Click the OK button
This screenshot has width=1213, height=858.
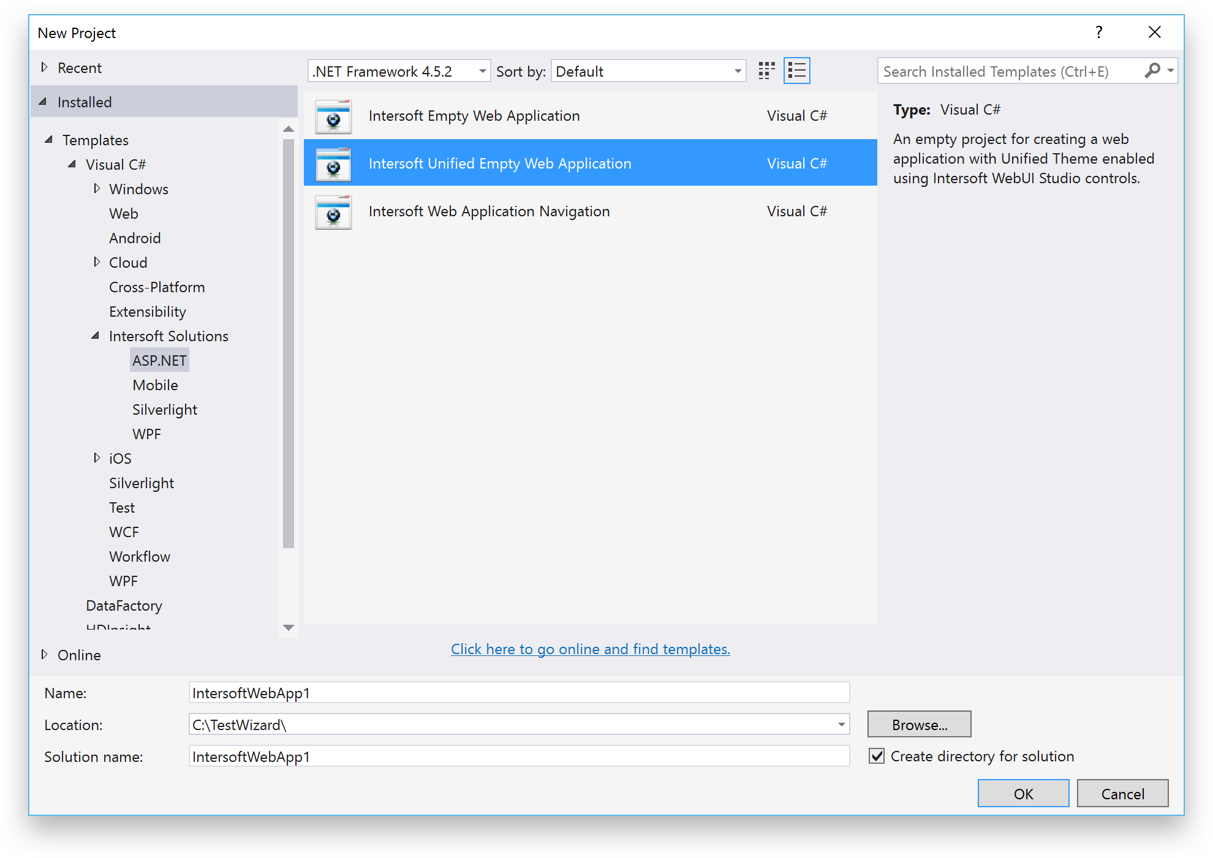pos(1023,793)
